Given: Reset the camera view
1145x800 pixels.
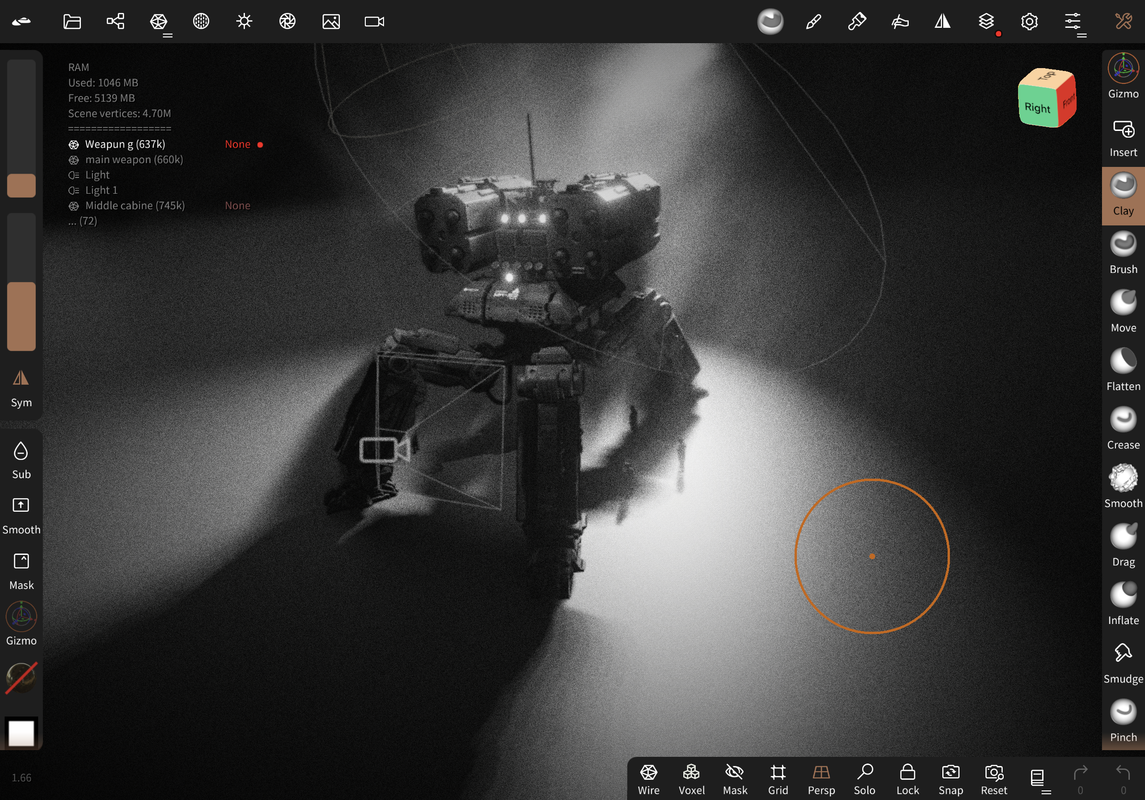Looking at the screenshot, I should pyautogui.click(x=994, y=779).
